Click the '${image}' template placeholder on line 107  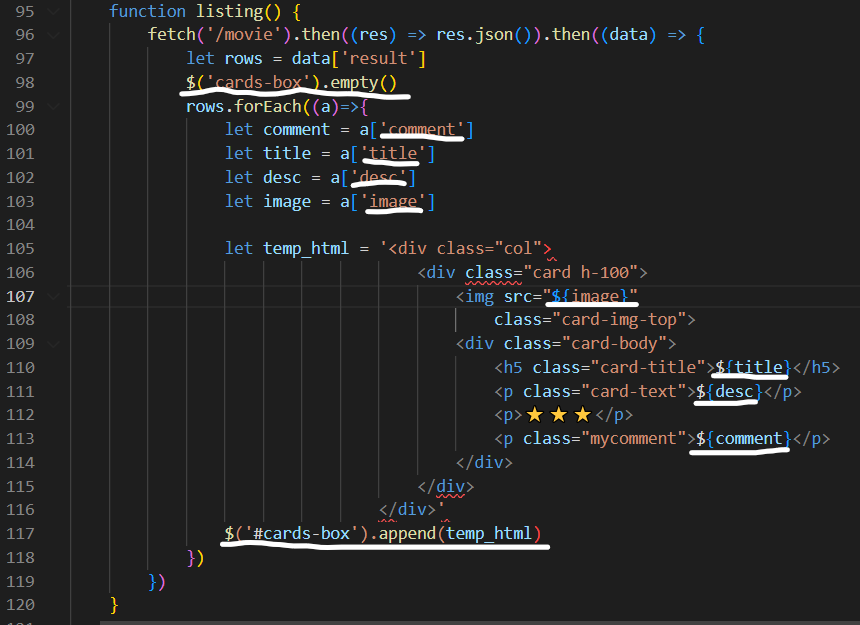tap(590, 297)
